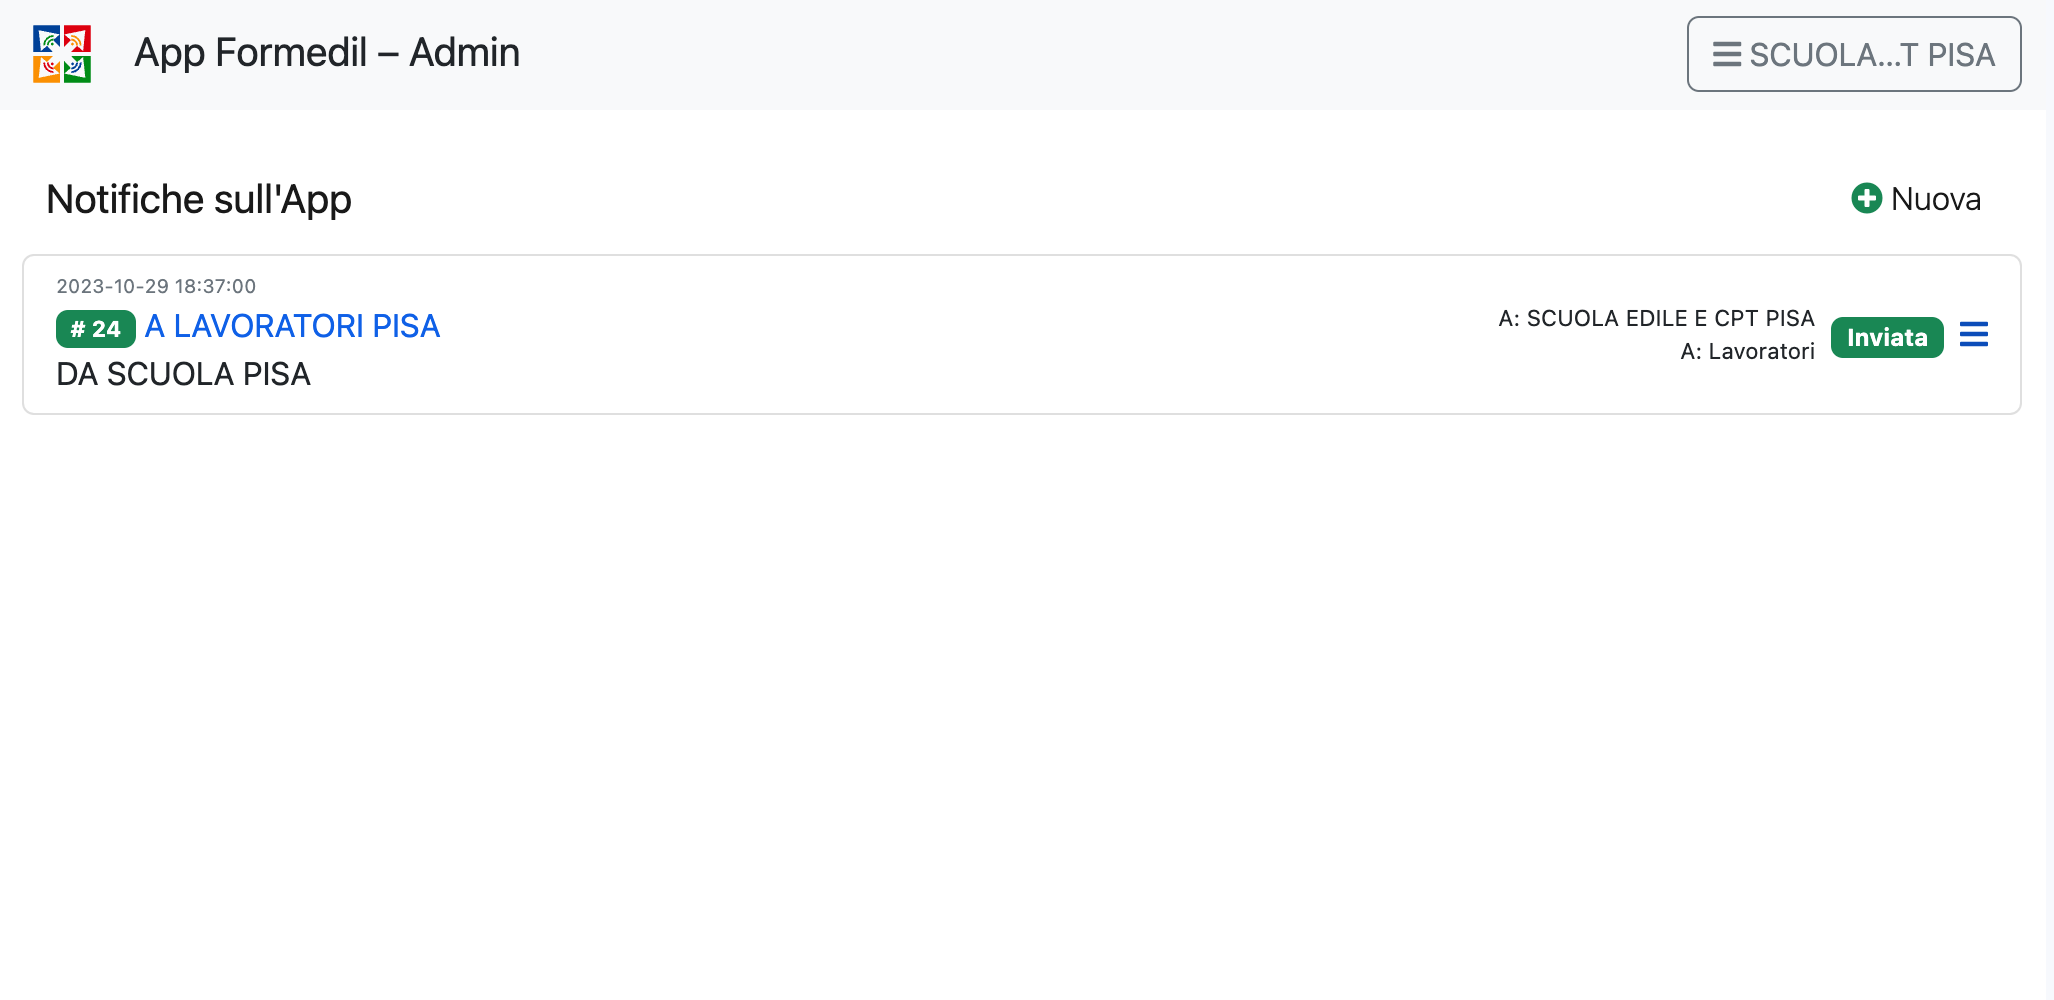Click the Notifiche sull'App heading
Viewport: 2054px width, 1000px height.
click(199, 199)
